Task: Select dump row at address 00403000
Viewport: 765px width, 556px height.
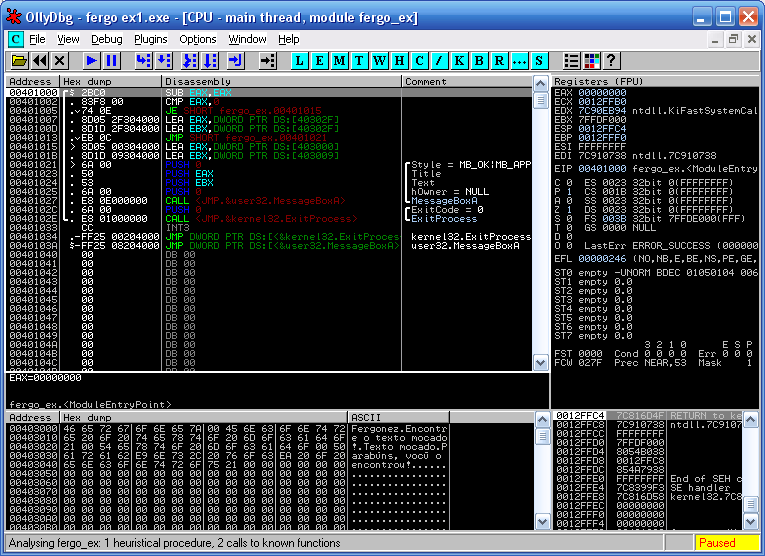Action: coord(227,429)
